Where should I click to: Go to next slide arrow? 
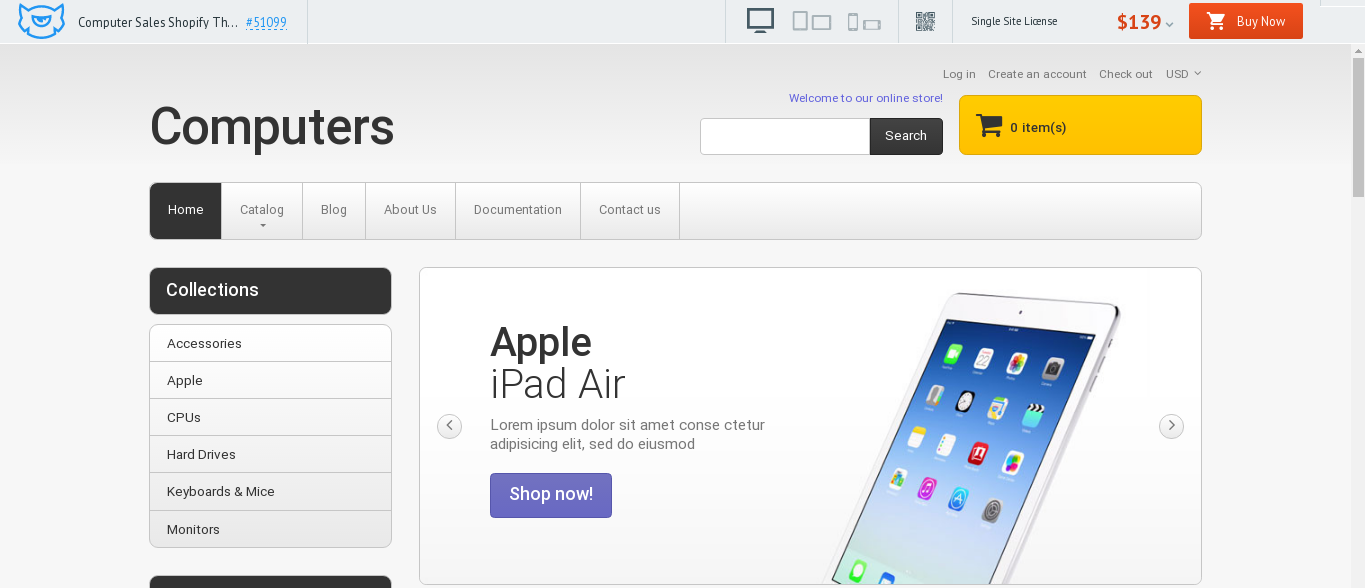pyautogui.click(x=1171, y=426)
